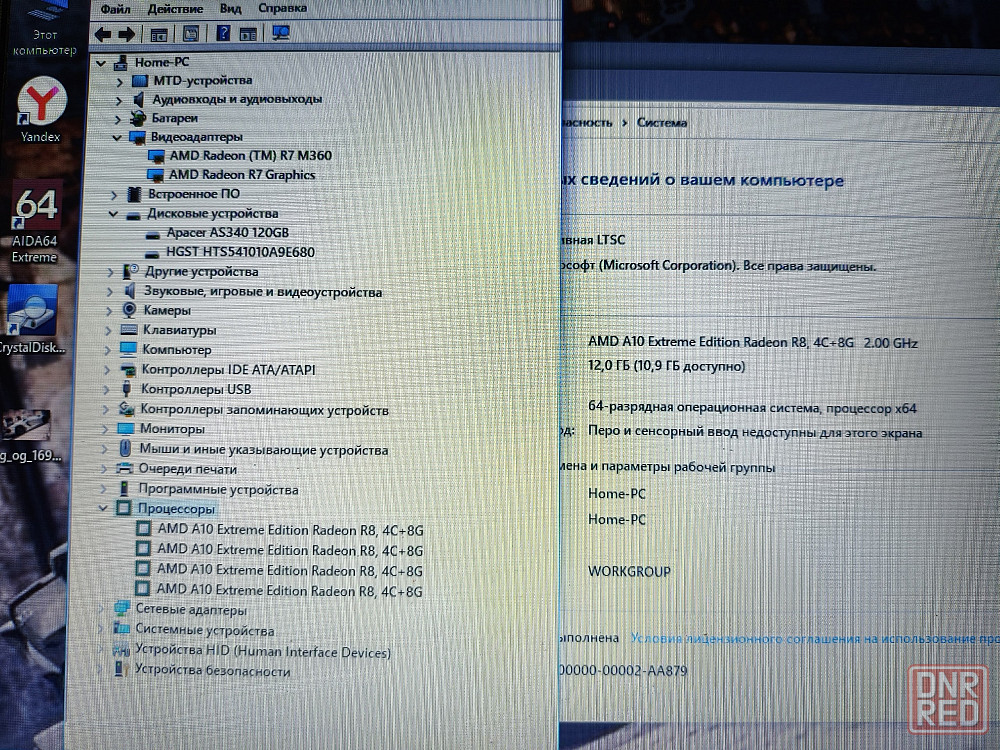Click the Батареи battery icon
Image resolution: width=1000 pixels, height=750 pixels.
click(x=138, y=118)
